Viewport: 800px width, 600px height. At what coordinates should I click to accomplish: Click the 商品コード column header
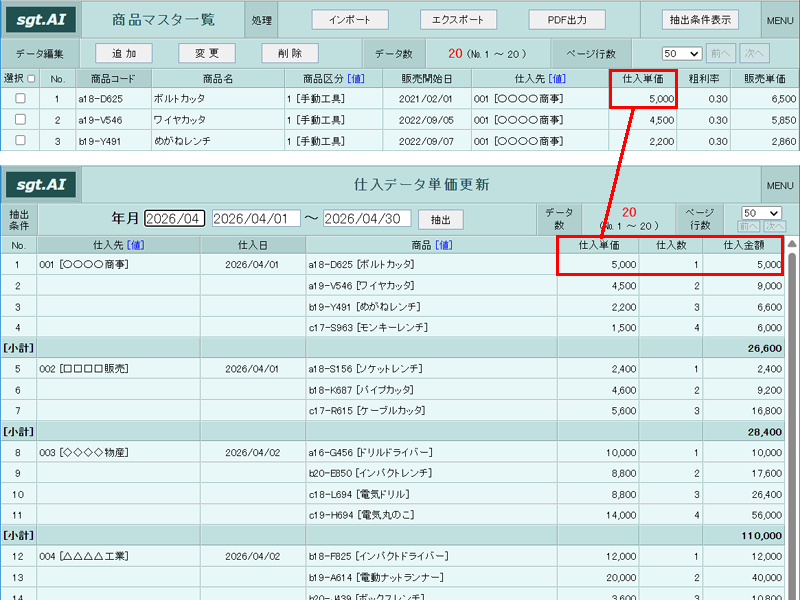click(113, 79)
